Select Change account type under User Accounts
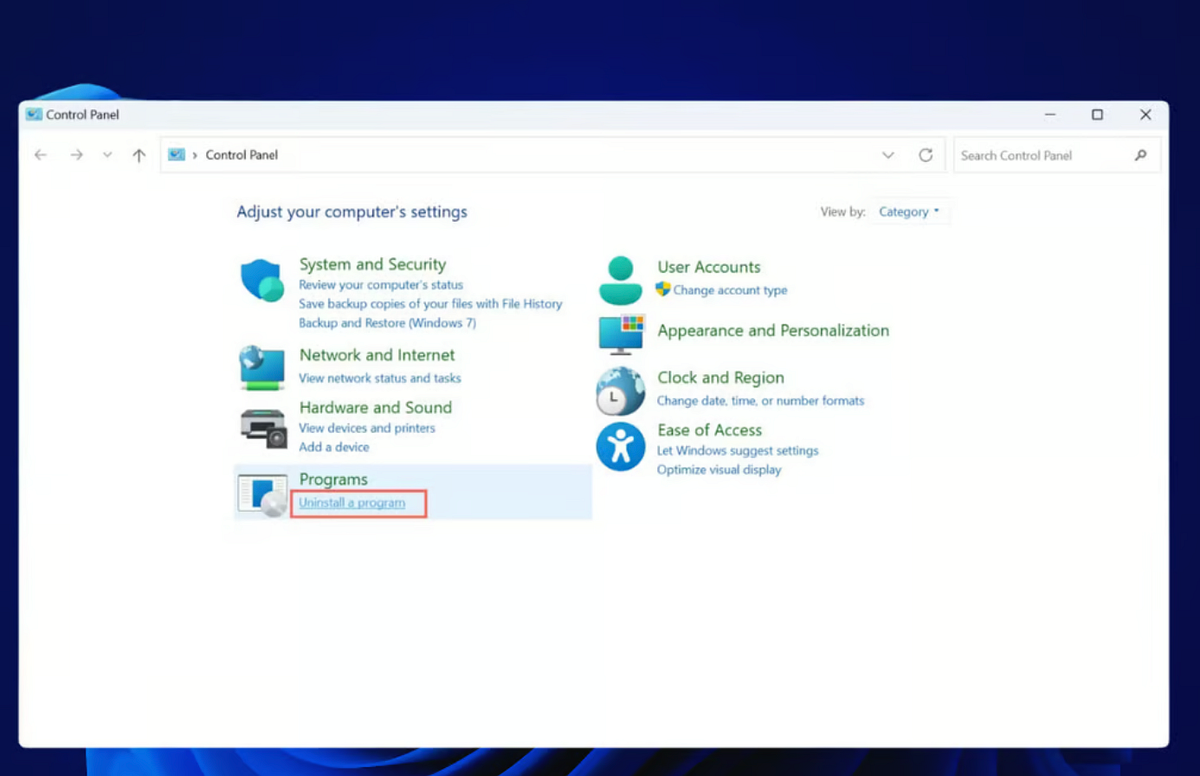The height and width of the screenshot is (776, 1200). [x=729, y=290]
